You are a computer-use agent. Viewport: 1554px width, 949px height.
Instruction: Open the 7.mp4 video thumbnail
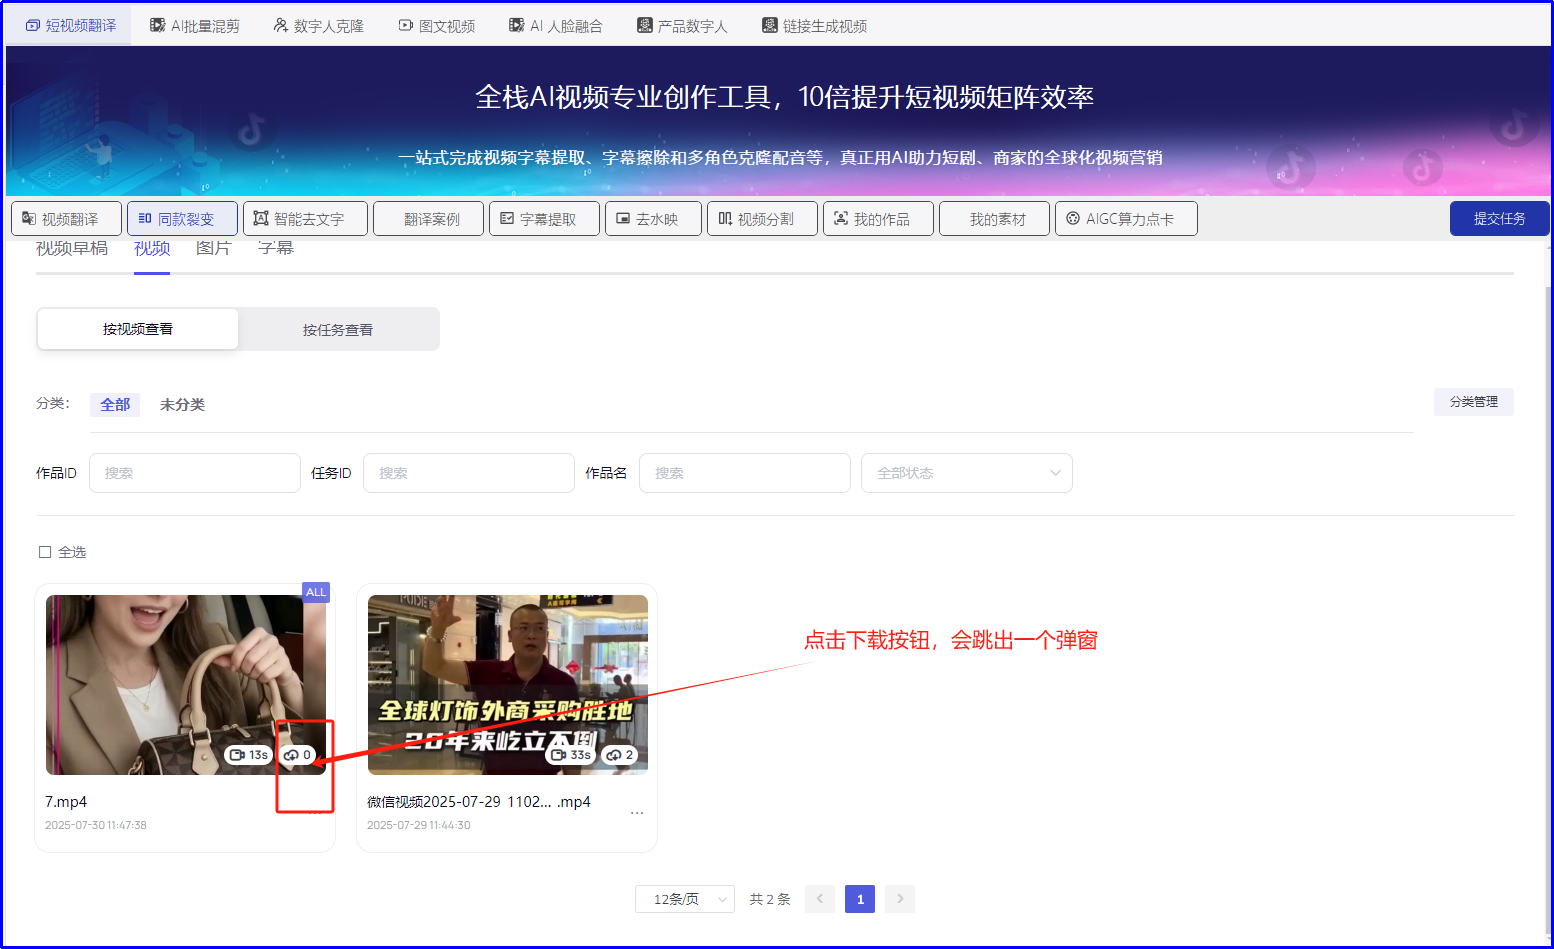coord(185,685)
